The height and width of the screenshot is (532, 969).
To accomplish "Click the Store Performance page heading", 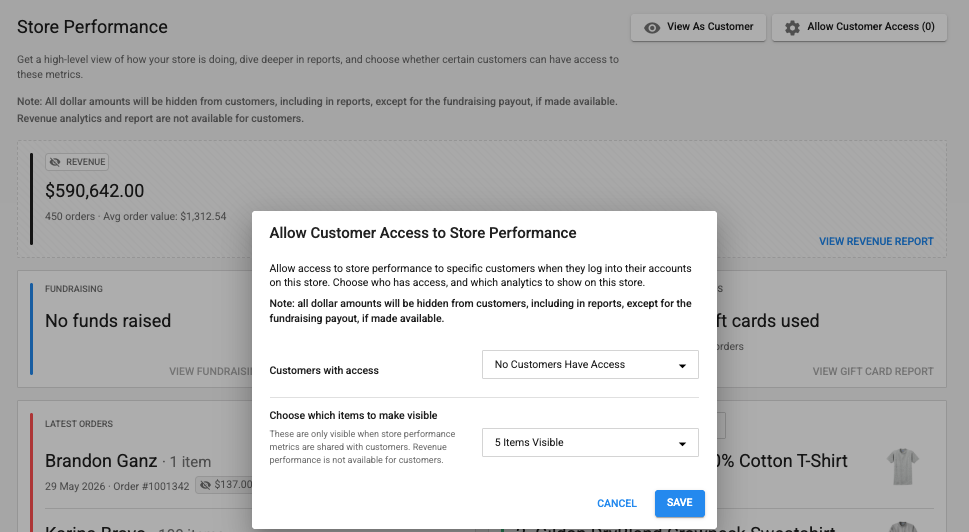I will point(92,27).
